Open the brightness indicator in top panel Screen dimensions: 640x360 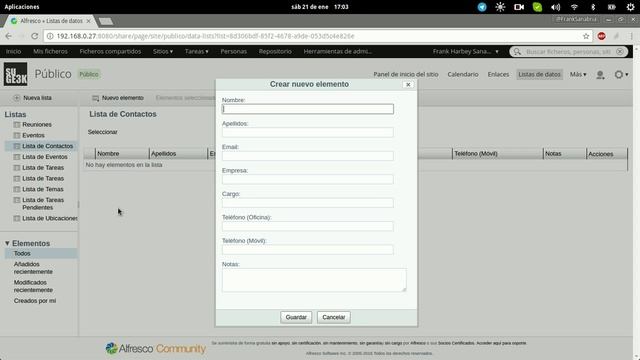[x=500, y=7]
